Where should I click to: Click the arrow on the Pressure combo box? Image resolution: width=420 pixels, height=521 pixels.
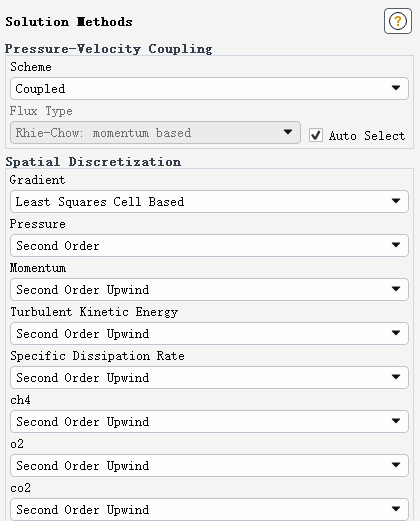coord(396,245)
